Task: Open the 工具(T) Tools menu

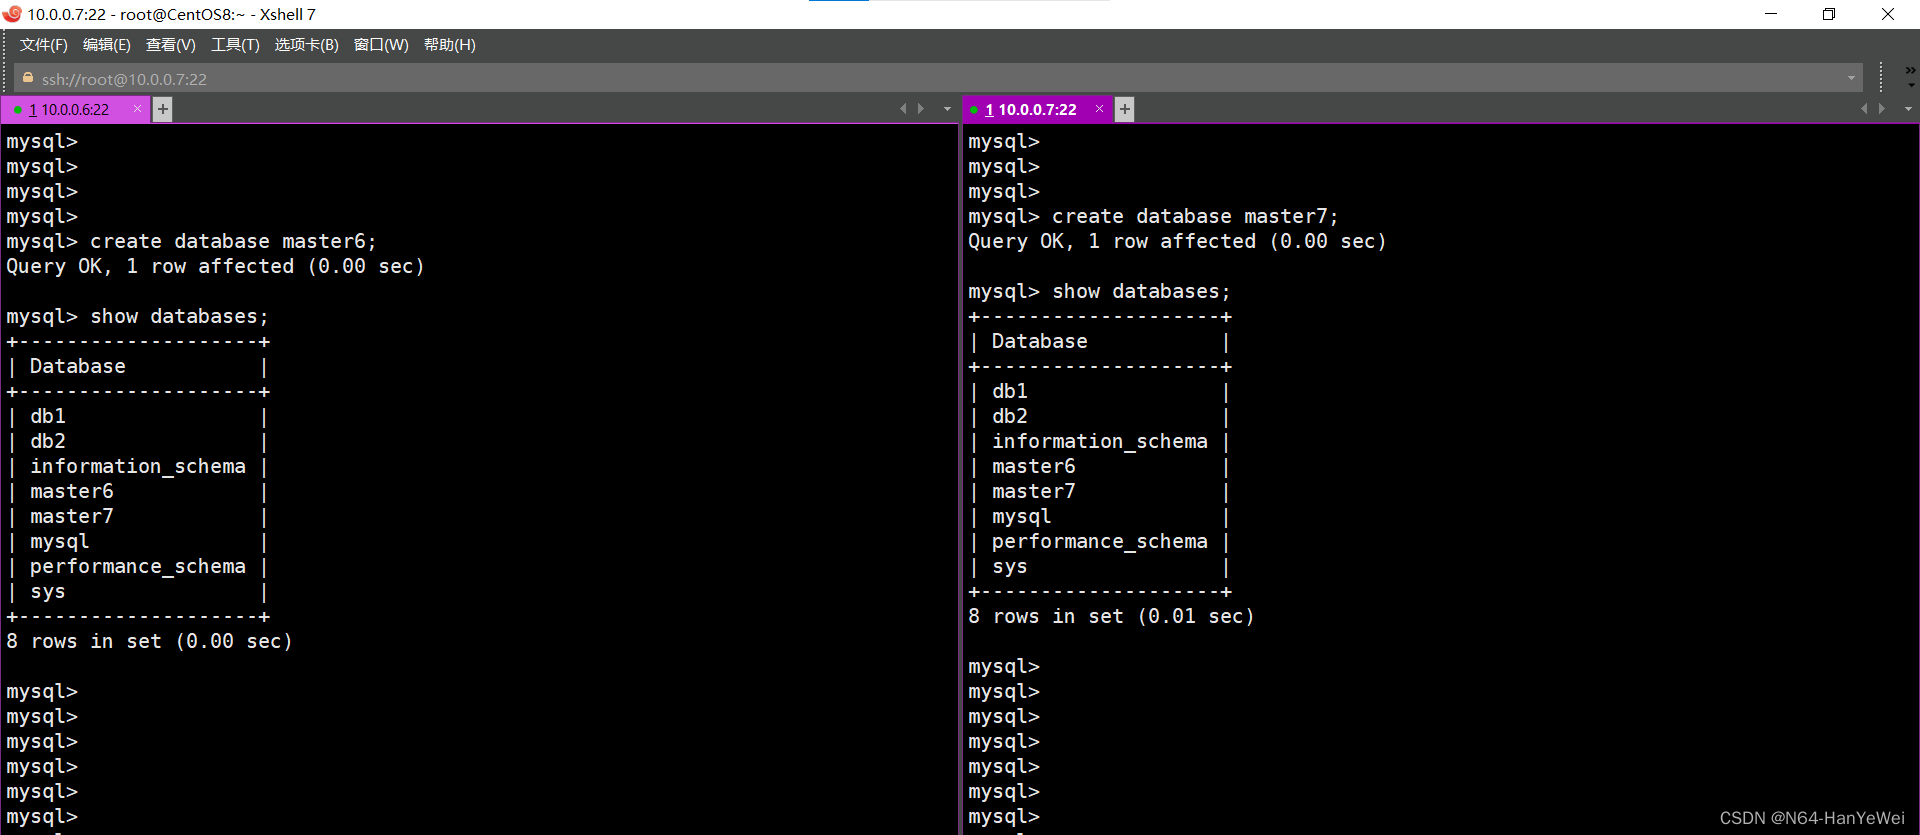Action: tap(235, 45)
